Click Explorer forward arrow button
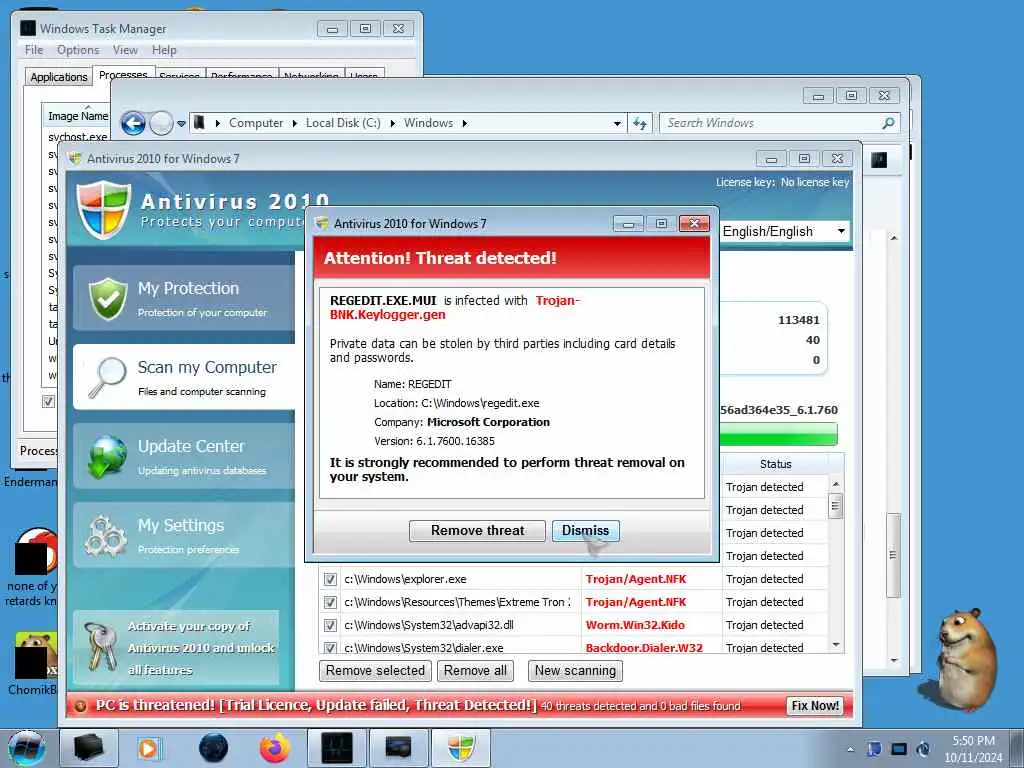 (161, 123)
